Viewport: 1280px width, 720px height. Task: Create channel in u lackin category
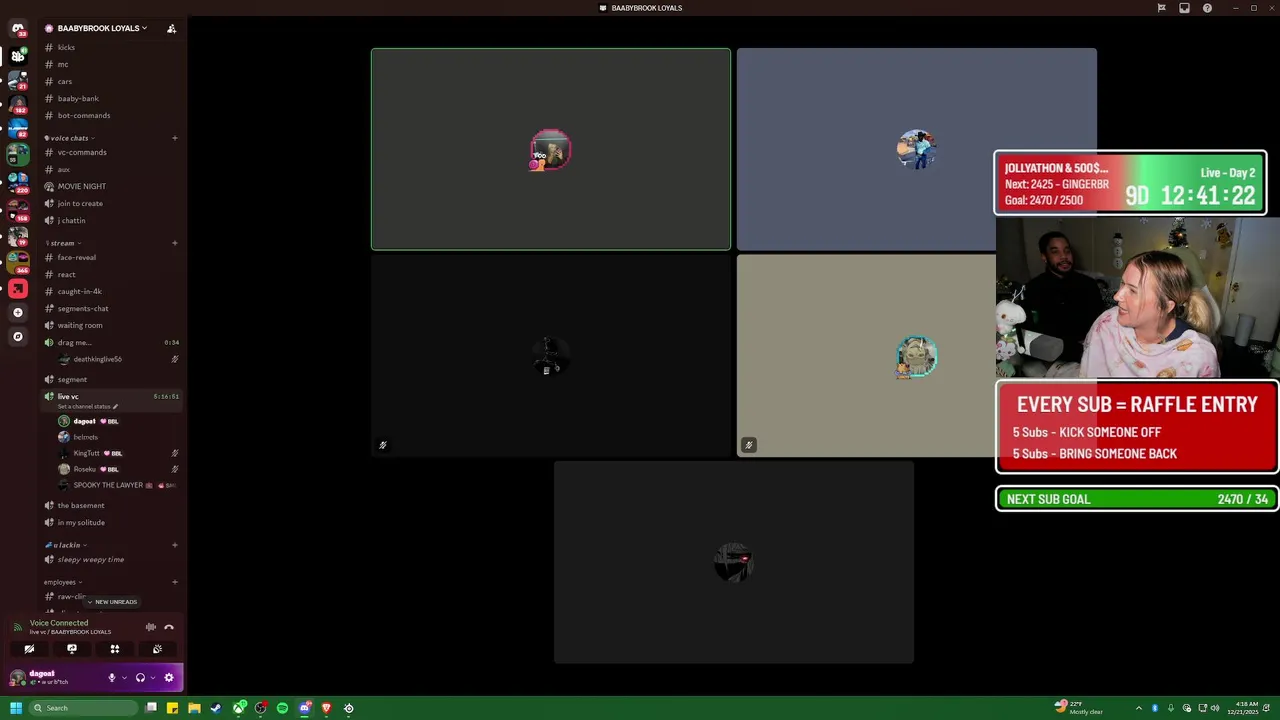[175, 545]
